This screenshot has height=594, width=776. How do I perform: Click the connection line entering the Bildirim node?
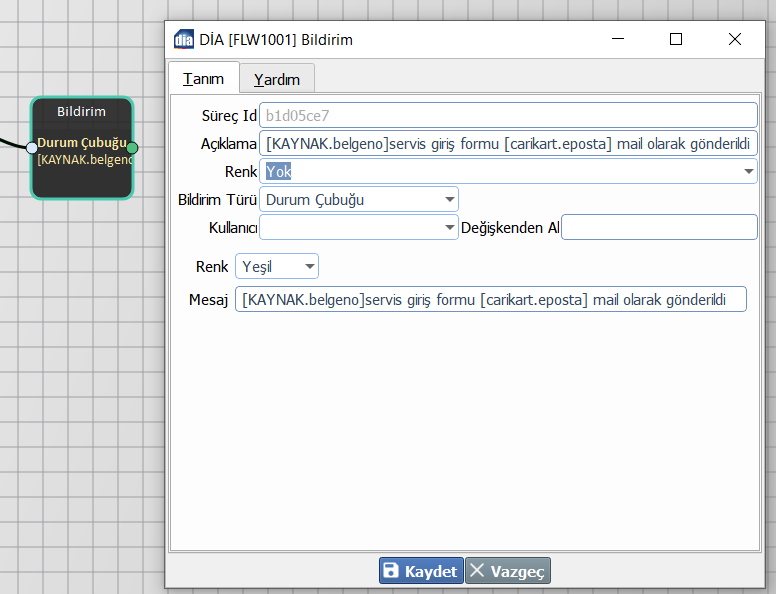click(x=12, y=143)
